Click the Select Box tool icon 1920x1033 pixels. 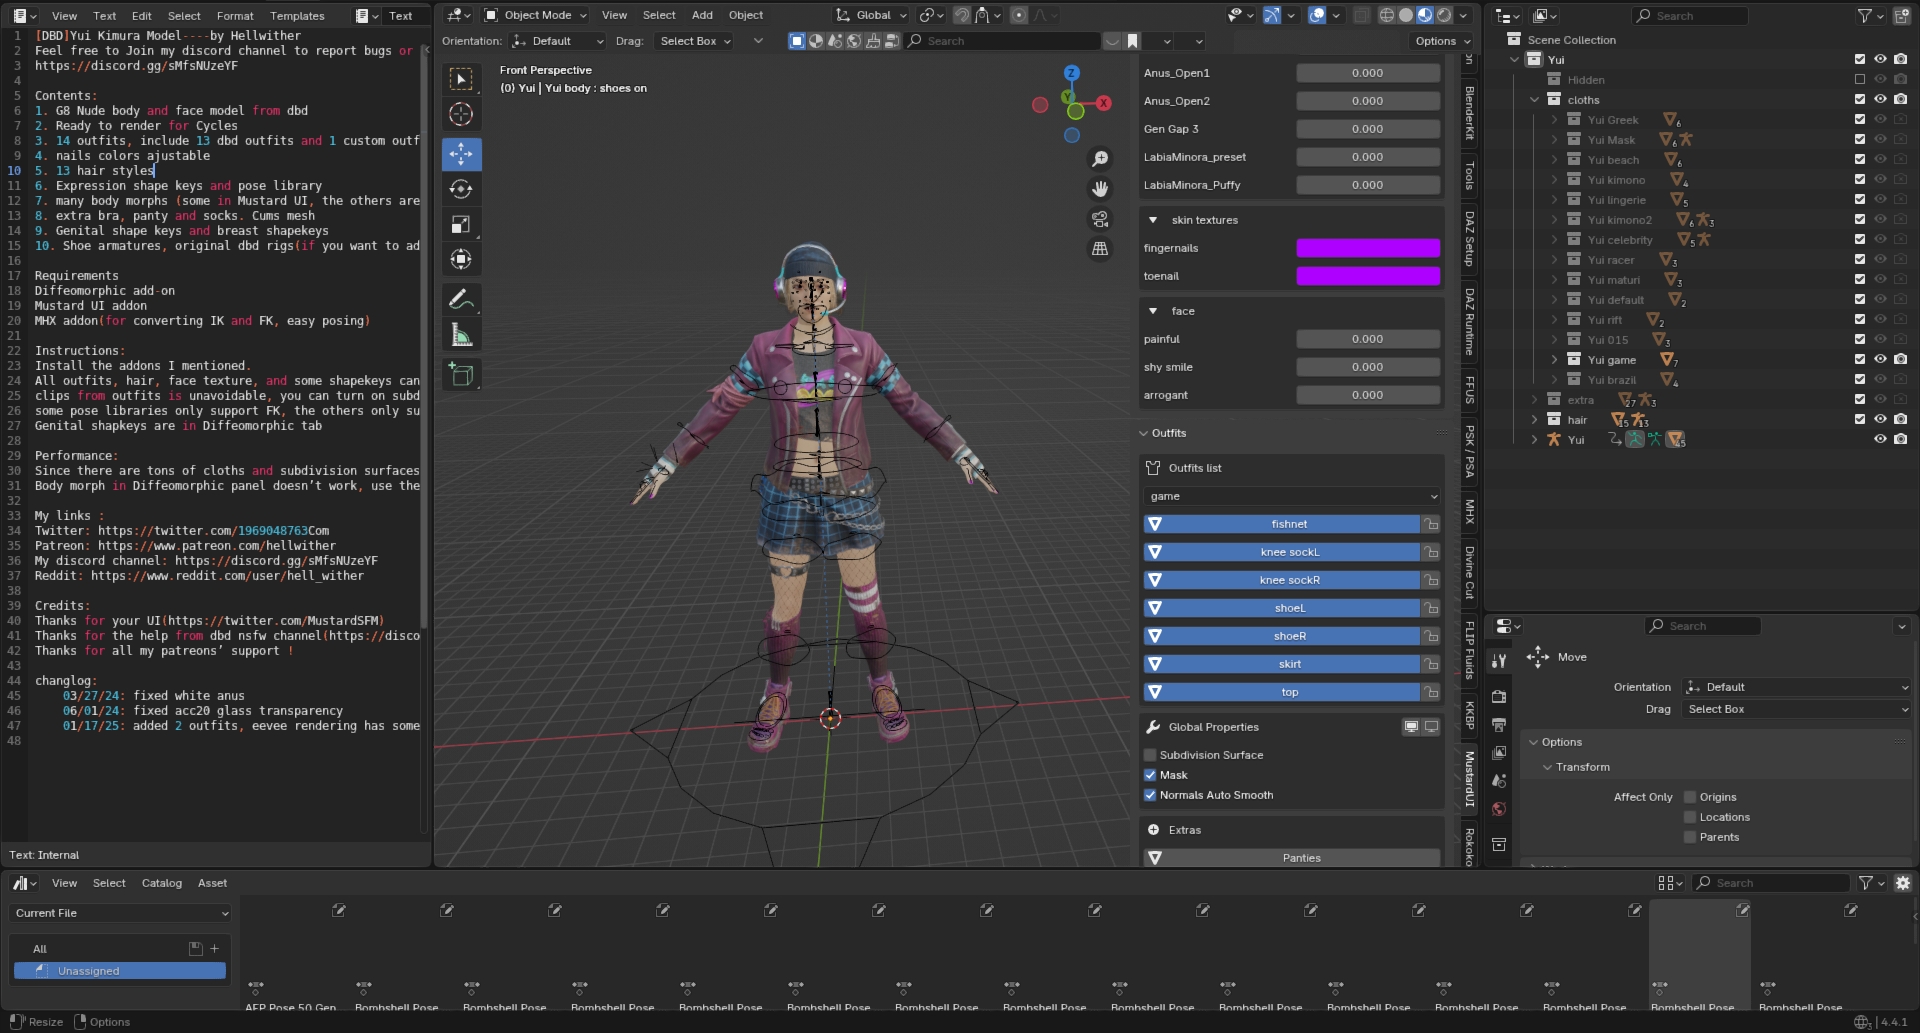tap(461, 79)
